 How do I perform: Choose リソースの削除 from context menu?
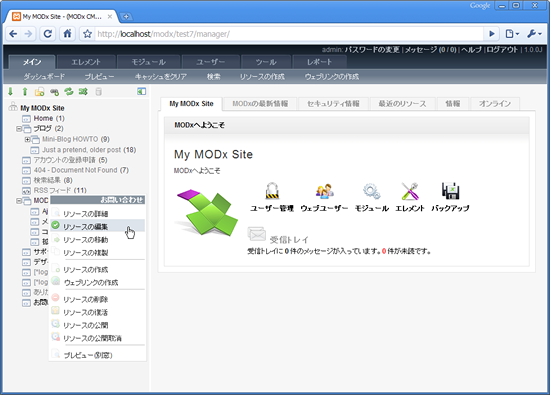[x=98, y=299]
